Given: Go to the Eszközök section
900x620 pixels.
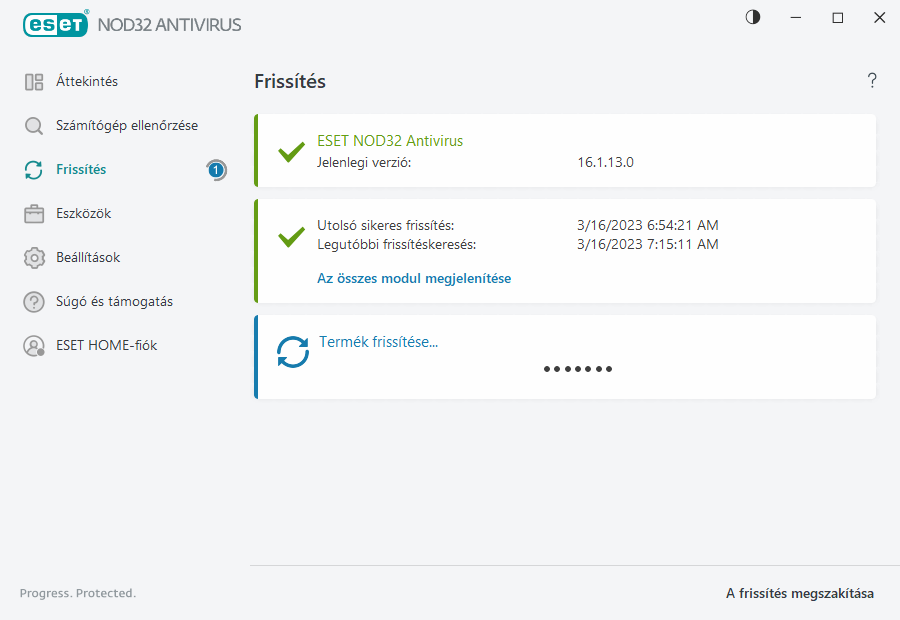Looking at the screenshot, I should pos(83,214).
